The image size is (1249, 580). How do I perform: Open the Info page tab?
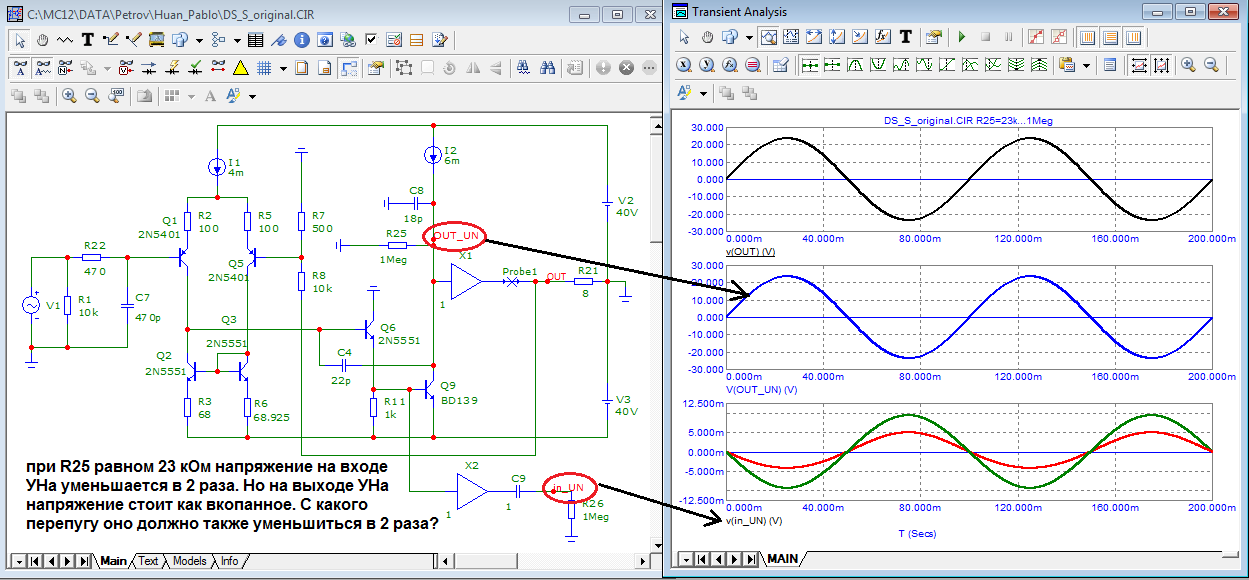(x=229, y=561)
